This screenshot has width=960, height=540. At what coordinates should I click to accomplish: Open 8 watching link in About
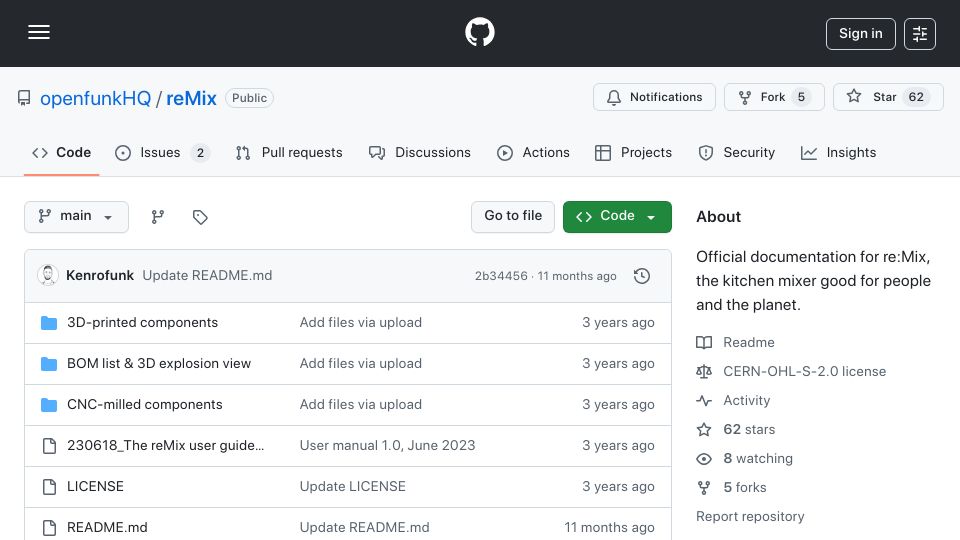coord(758,459)
